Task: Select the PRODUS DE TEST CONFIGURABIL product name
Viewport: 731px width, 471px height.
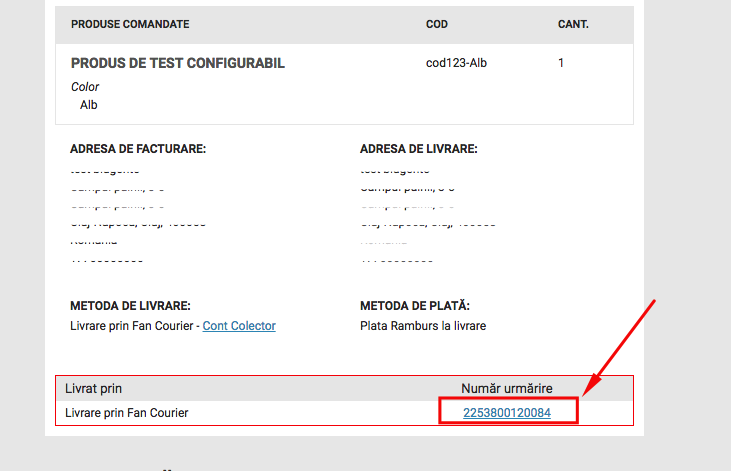Action: (178, 63)
